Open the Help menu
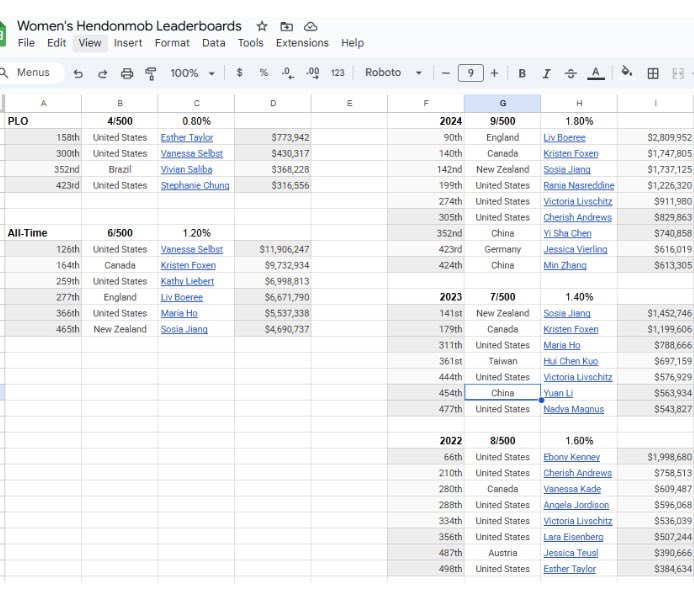The width and height of the screenshot is (694, 603). pyautogui.click(x=352, y=43)
